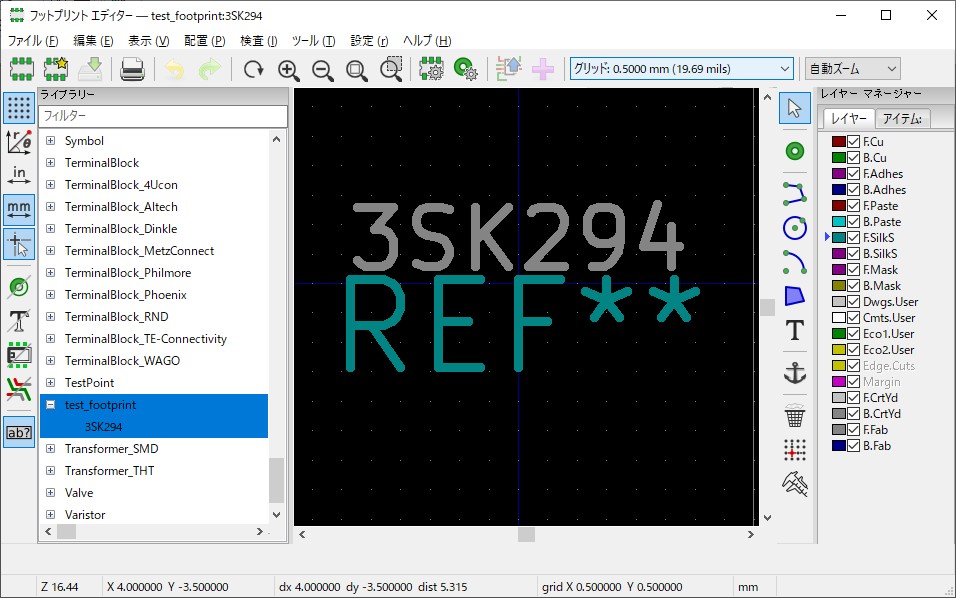The image size is (956, 598).
Task: Hide the F.Fab layer via checkbox
Action: click(x=854, y=430)
